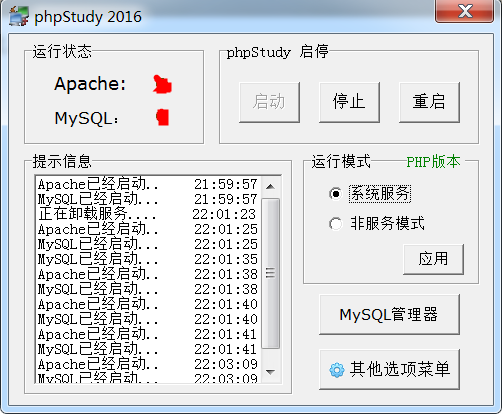
Task: Select the Apache已经启动 22:03:09 log line
Action: [x=148, y=364]
